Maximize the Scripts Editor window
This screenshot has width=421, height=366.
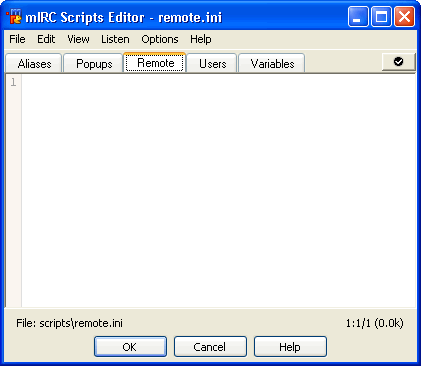point(381,16)
